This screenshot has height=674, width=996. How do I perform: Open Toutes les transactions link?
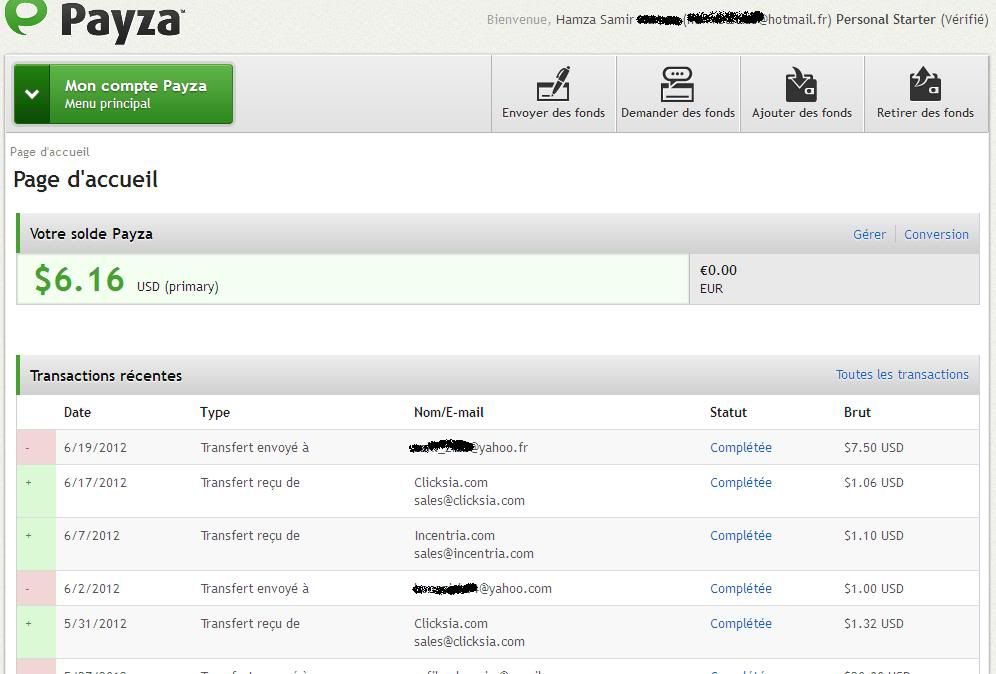902,375
